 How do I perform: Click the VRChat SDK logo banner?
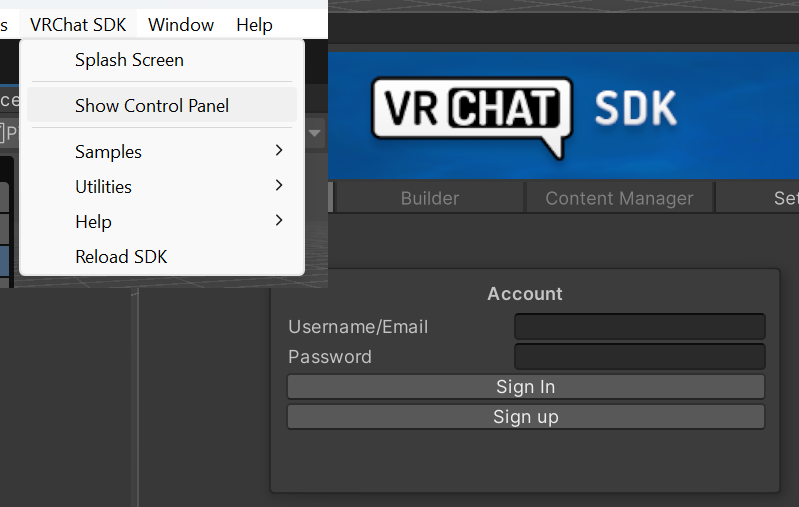(563, 115)
